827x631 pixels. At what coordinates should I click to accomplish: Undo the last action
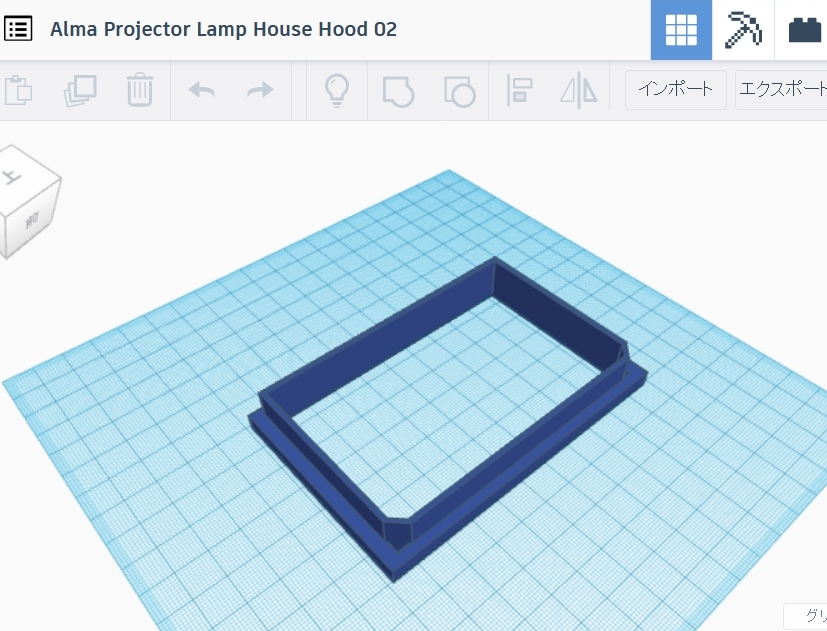tap(201, 90)
